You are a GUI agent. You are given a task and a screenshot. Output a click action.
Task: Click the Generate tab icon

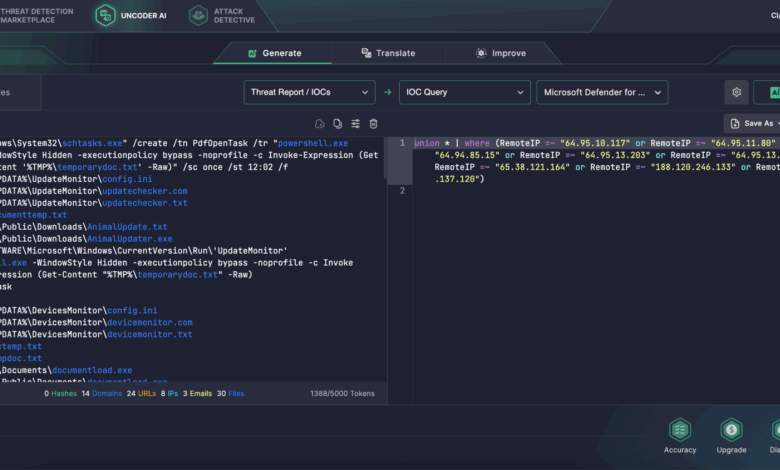click(252, 53)
